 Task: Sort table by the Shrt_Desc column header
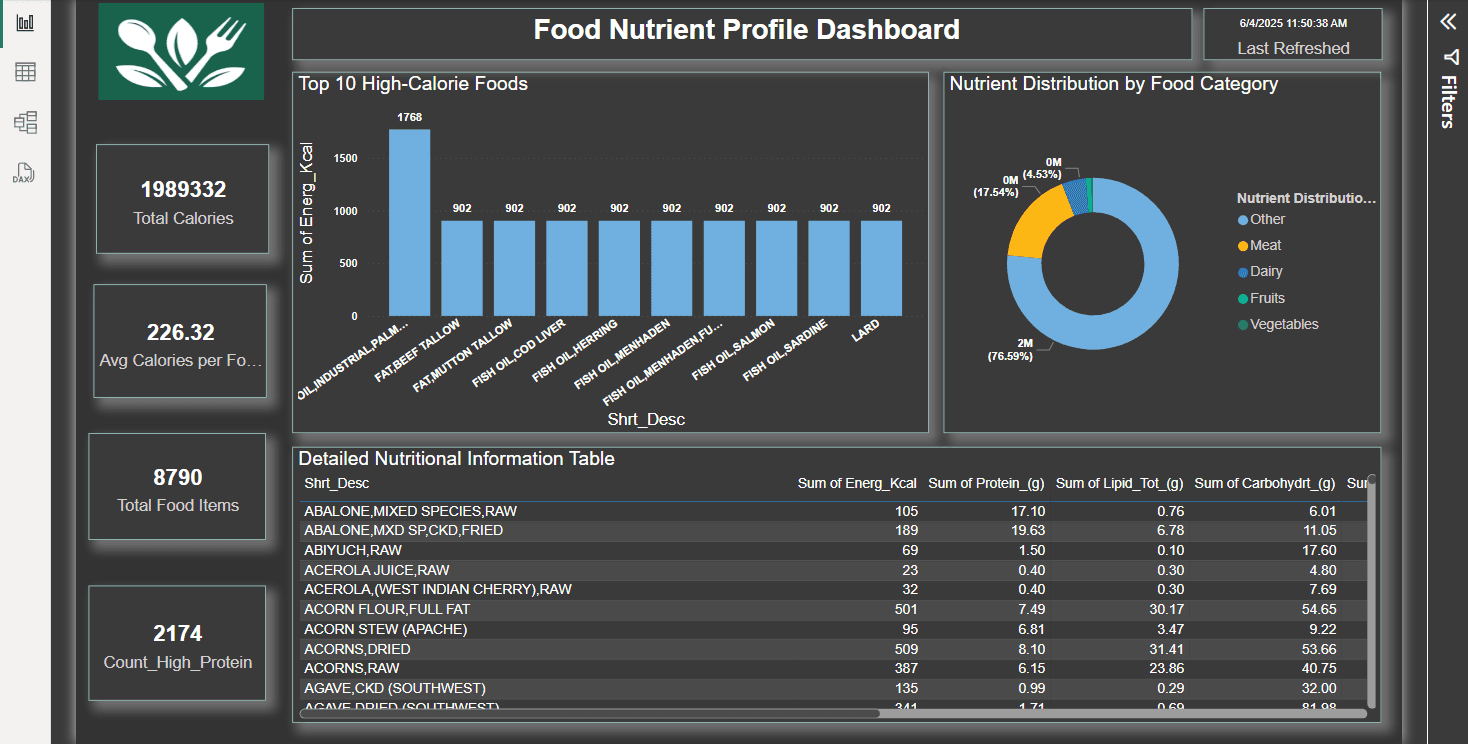334,483
